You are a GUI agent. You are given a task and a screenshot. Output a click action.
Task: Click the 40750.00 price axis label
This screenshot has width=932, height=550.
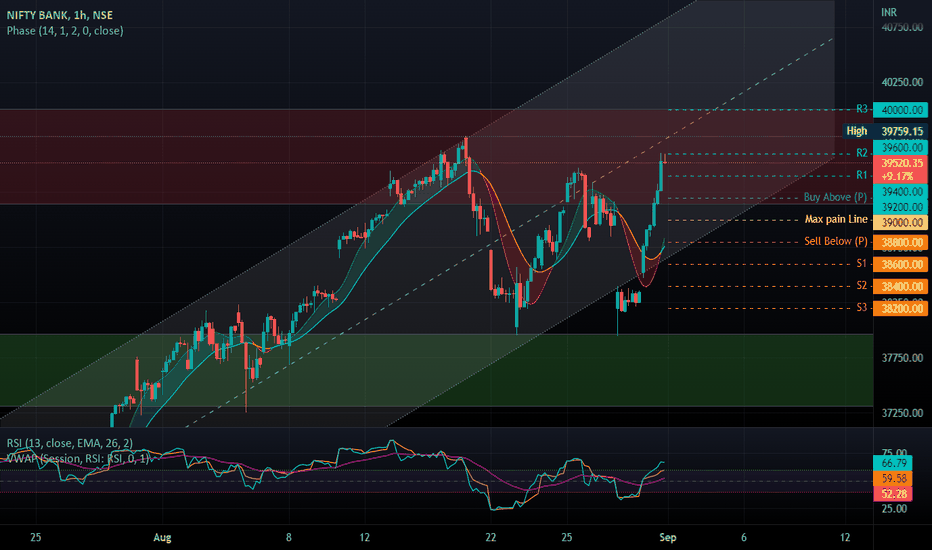(902, 27)
